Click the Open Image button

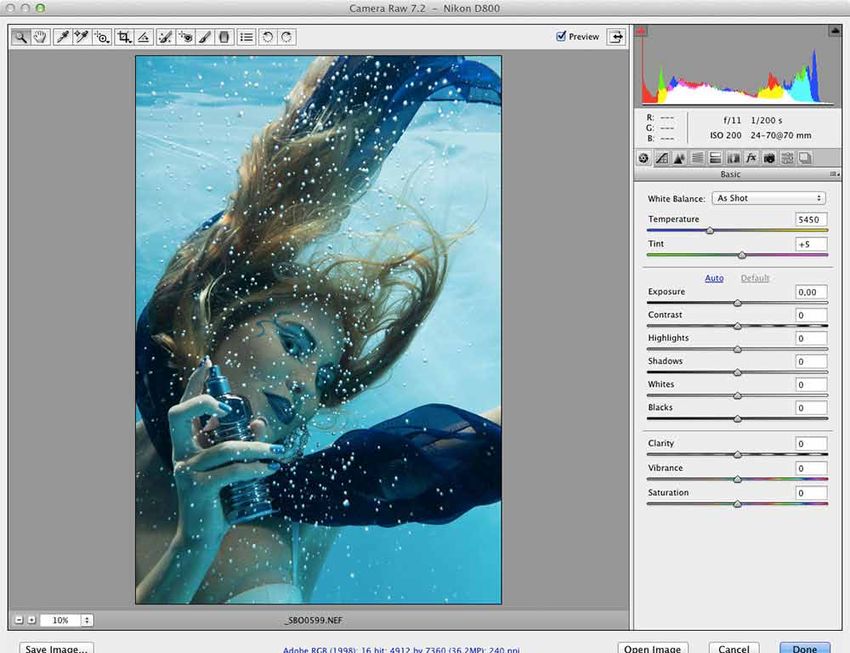653,648
